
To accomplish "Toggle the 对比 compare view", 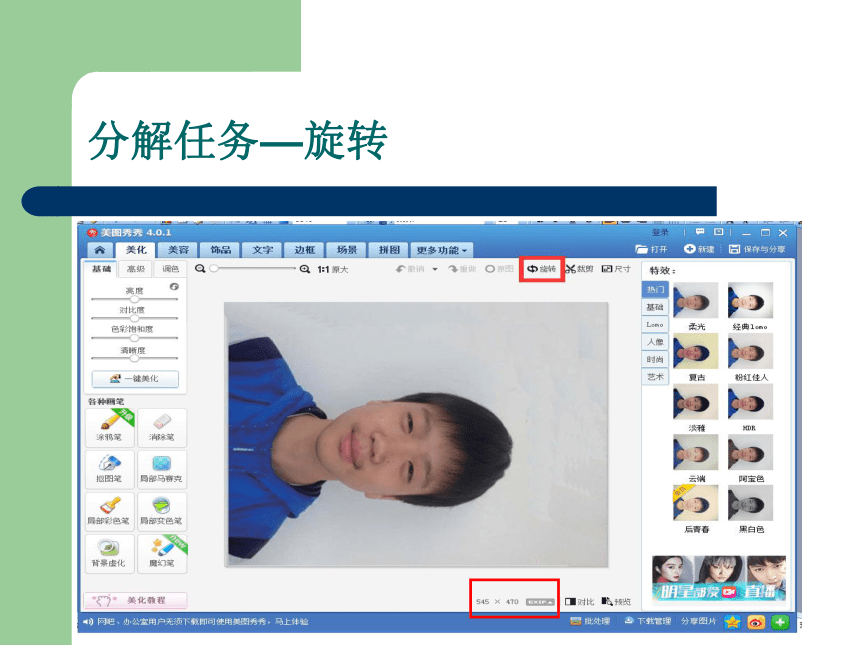I will pyautogui.click(x=580, y=602).
